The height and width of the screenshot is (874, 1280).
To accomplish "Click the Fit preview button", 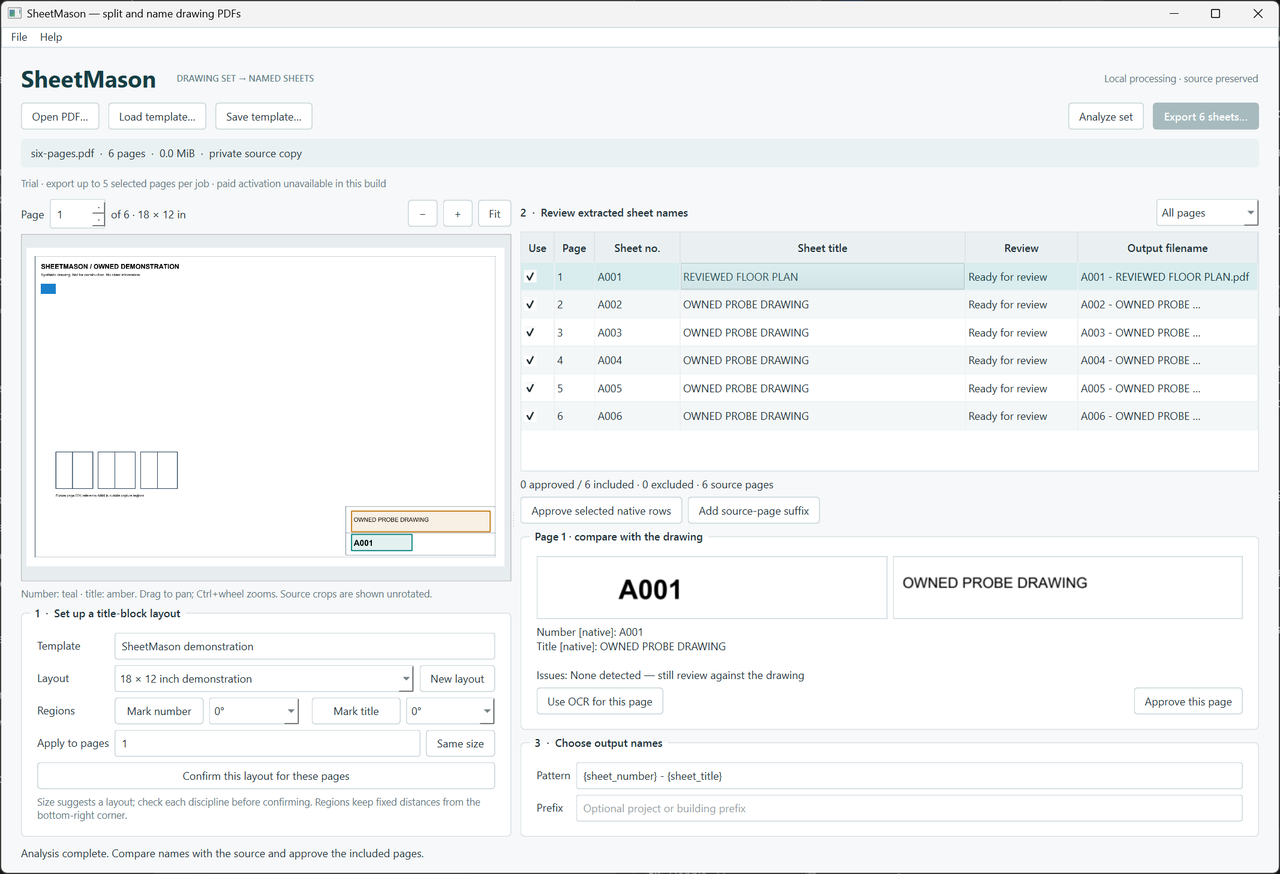I will (x=495, y=214).
